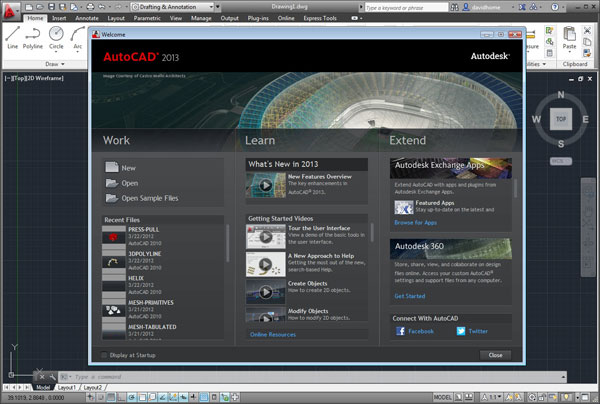Screen dimensions: 600x404
Task: Click the Facebook icon in Connect section
Action: click(x=400, y=331)
